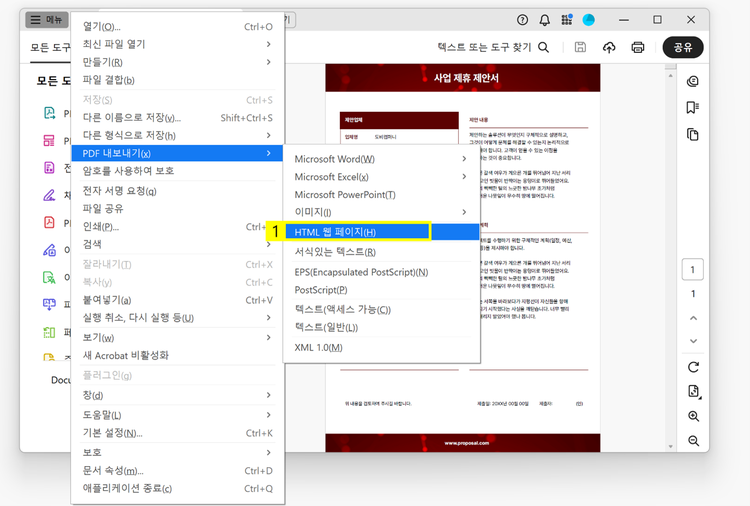Expand 만들기(R) submenu
This screenshot has width=750, height=506.
(x=177, y=62)
